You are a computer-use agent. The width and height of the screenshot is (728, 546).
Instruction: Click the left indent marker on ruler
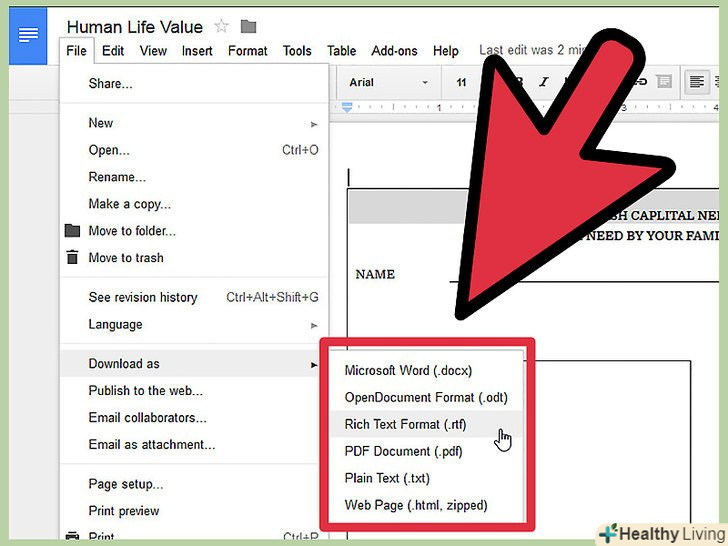(347, 107)
